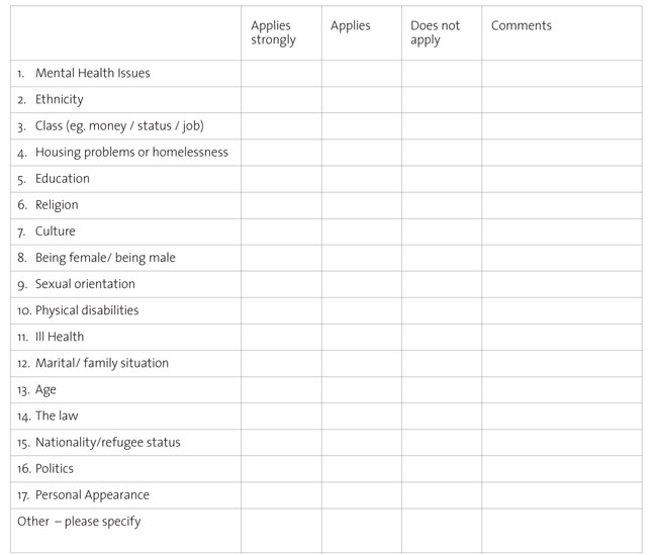Click Comments field for Sexual orientation

coord(561,284)
